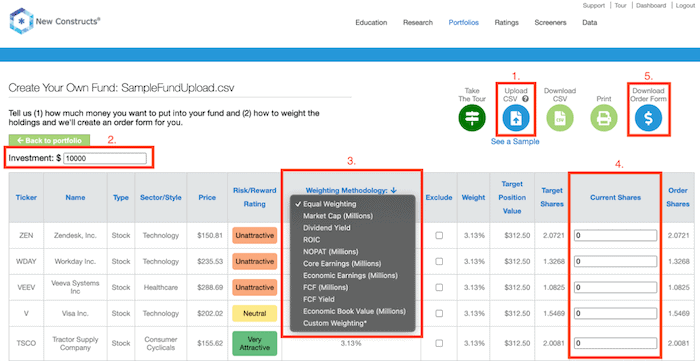Open the Ratings nav menu
700x363 pixels.
[x=506, y=22]
